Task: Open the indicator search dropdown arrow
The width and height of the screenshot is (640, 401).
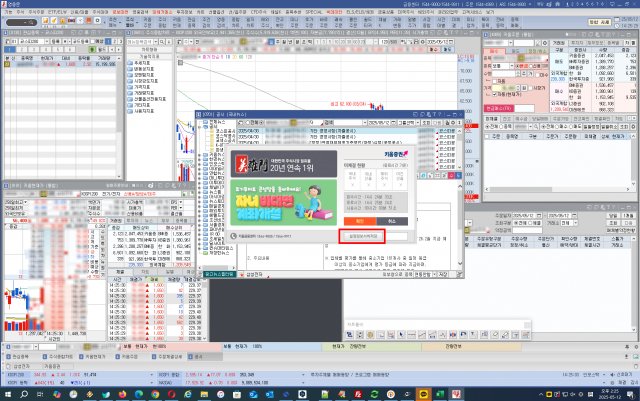Action: point(156,42)
